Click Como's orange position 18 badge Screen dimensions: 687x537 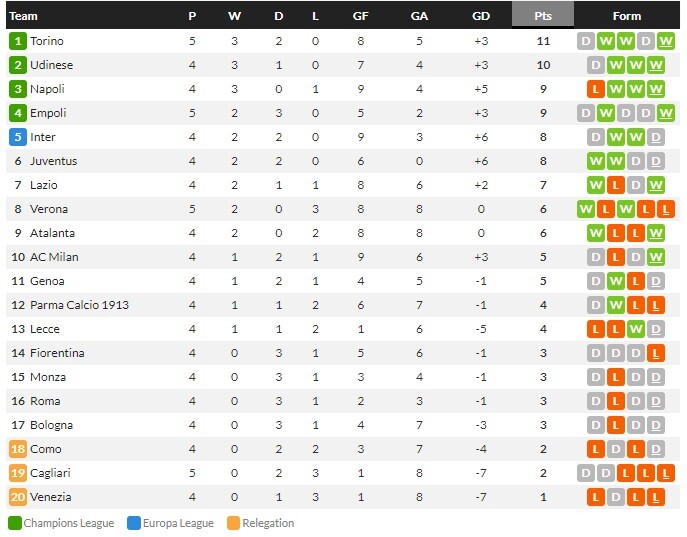tap(17, 449)
